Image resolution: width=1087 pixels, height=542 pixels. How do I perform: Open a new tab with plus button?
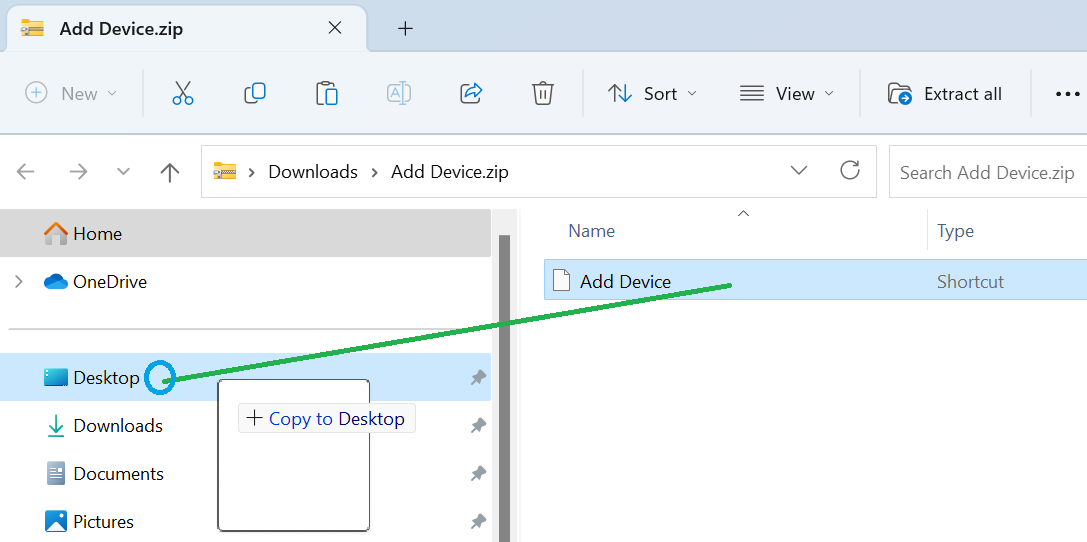pos(405,28)
